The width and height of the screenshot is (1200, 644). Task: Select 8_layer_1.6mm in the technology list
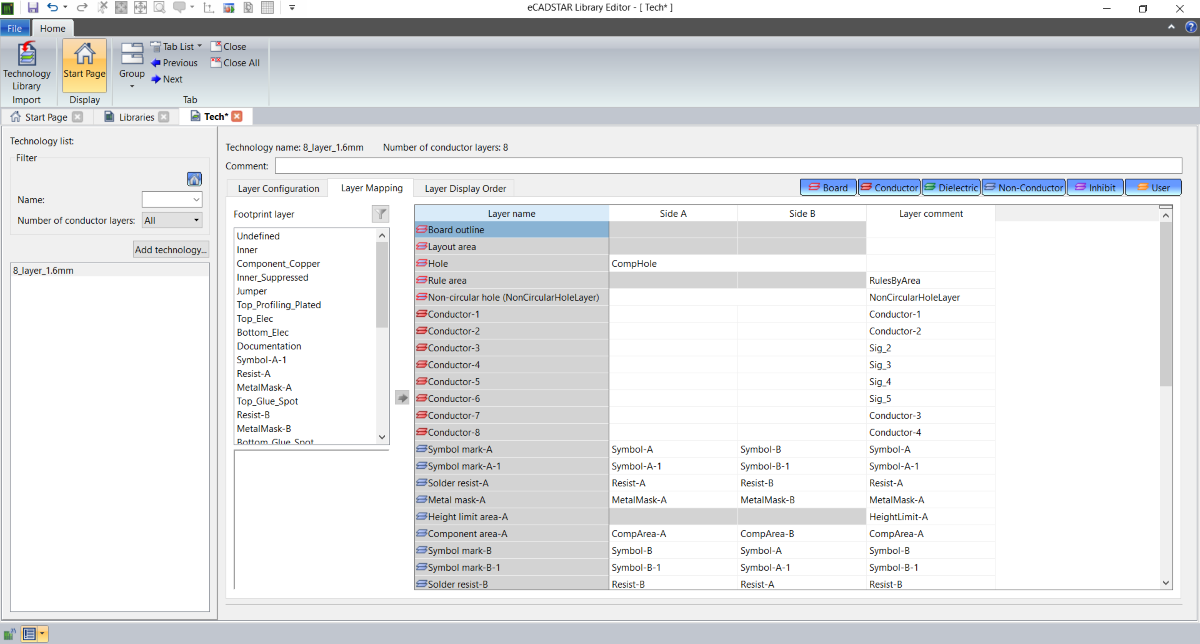pyautogui.click(x=108, y=271)
